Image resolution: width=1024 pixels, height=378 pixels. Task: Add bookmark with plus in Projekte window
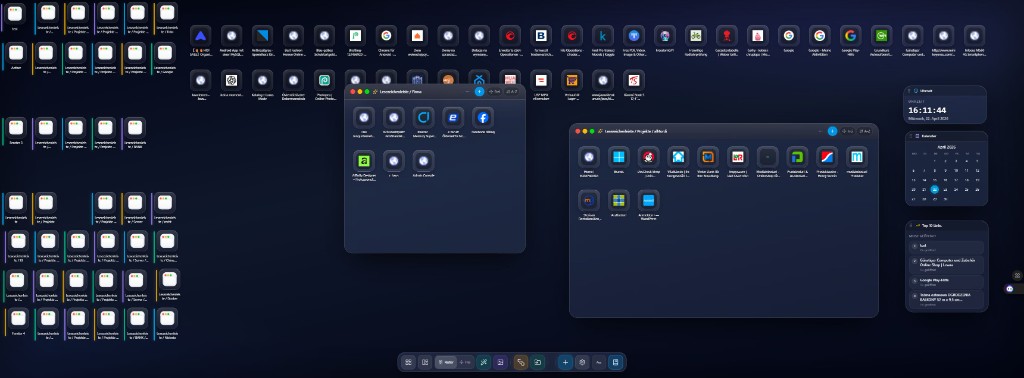pos(833,131)
